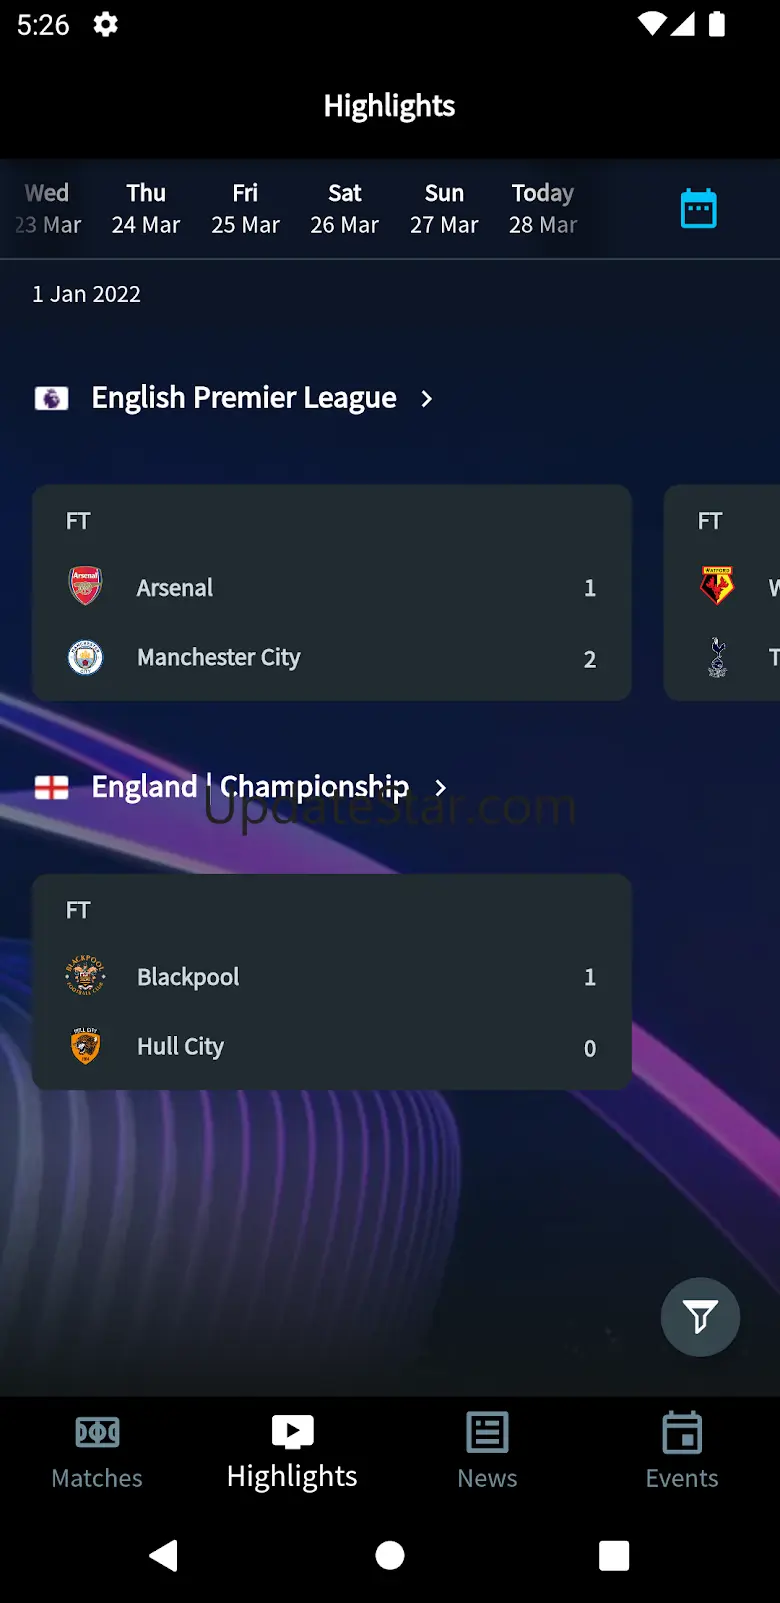Tap the Arsenal club crest

[85, 587]
